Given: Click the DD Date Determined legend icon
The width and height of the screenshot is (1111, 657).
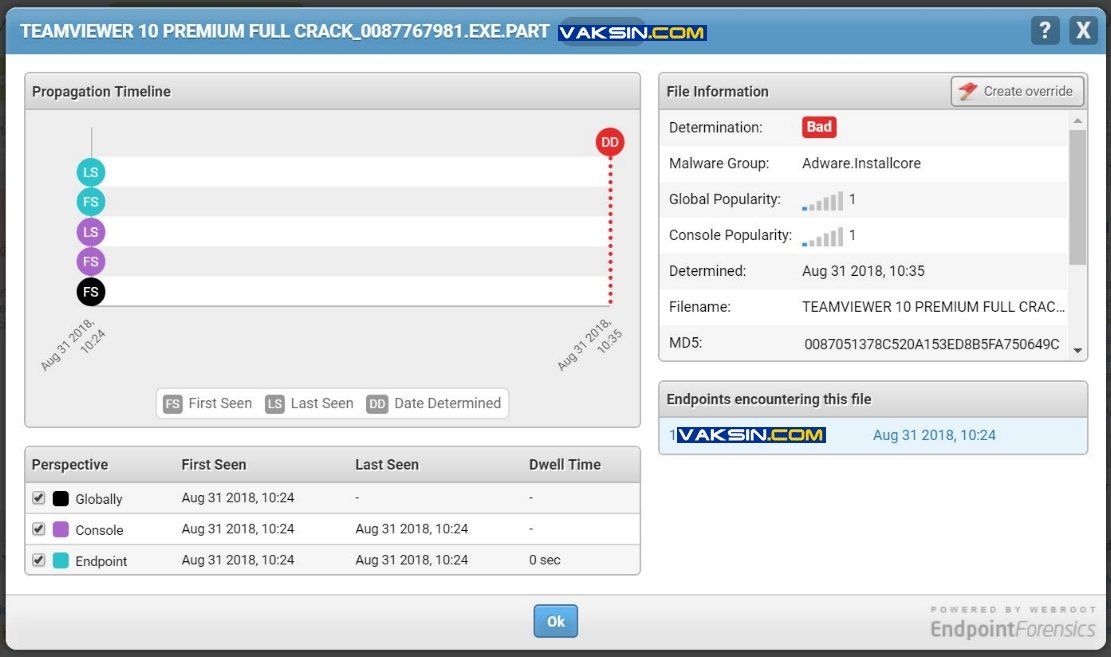Looking at the screenshot, I should point(377,404).
